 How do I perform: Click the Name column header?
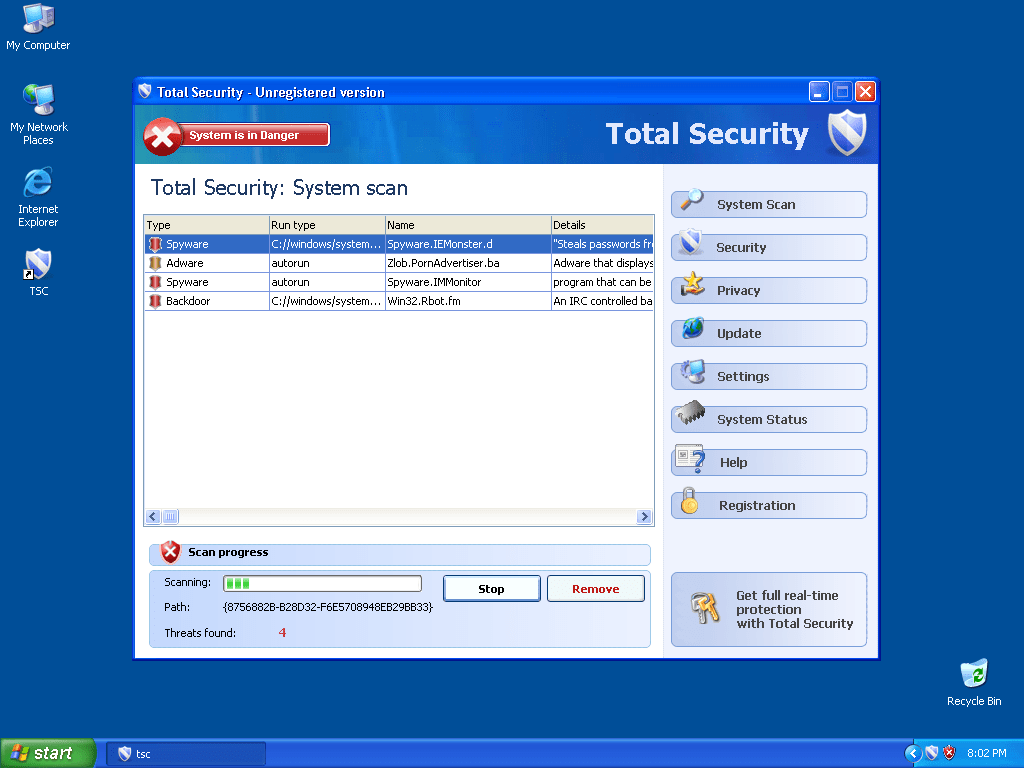pyautogui.click(x=467, y=225)
